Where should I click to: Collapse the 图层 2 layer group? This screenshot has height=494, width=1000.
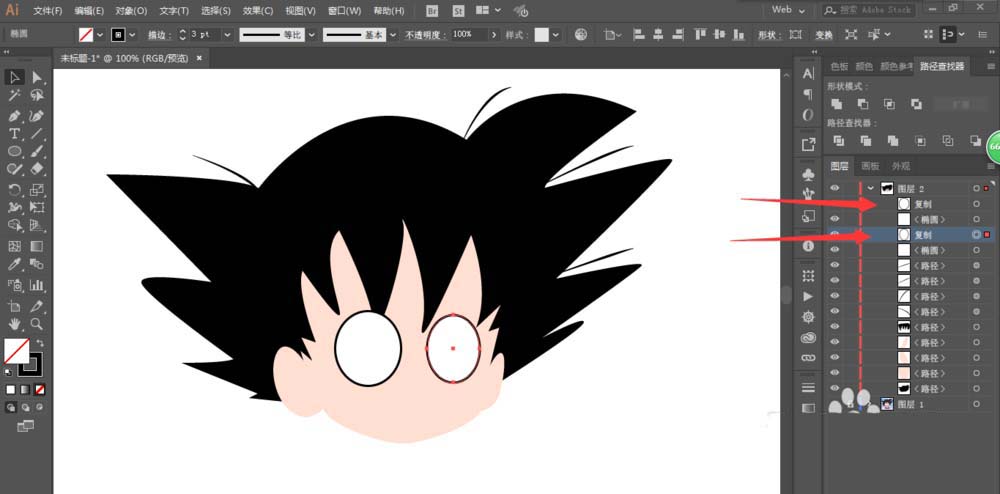tap(871, 189)
